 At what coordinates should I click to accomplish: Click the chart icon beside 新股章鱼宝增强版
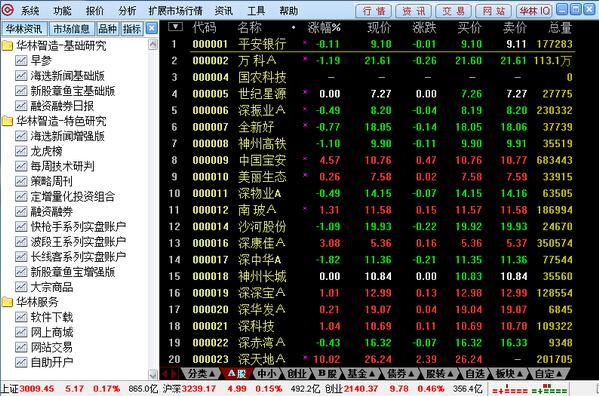coord(21,272)
